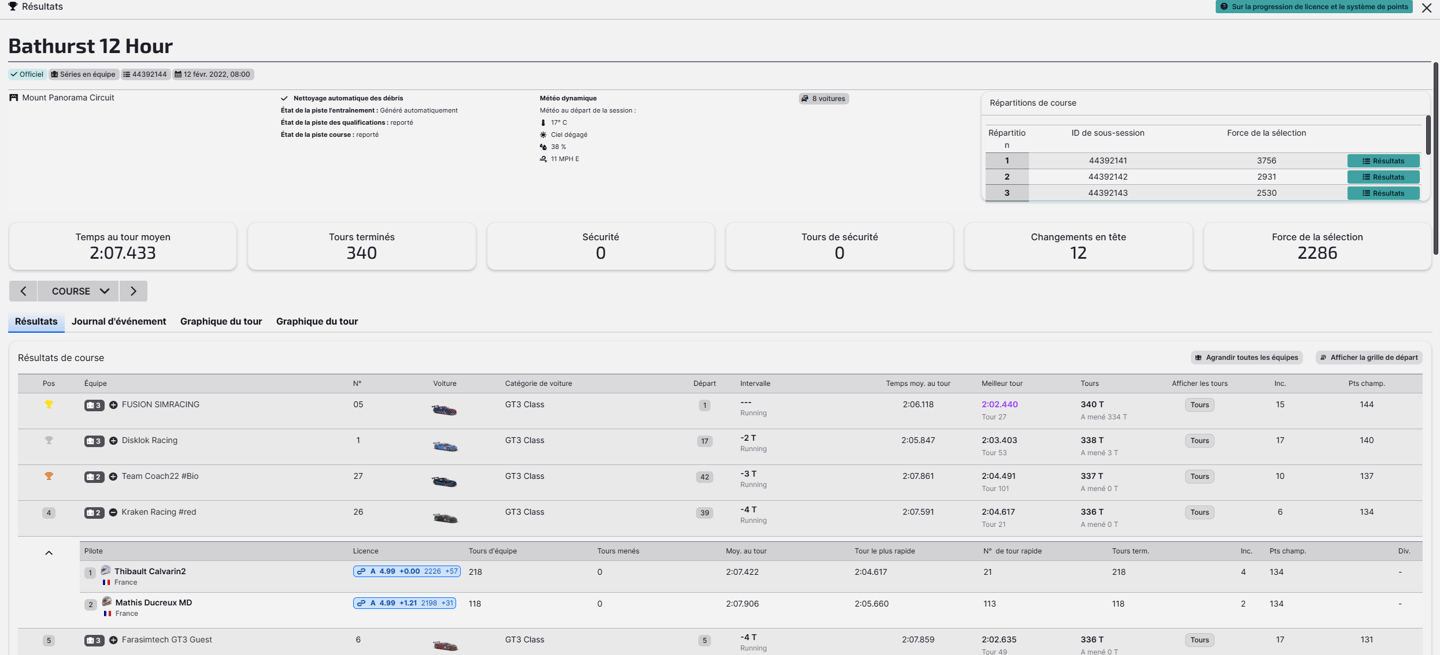Open Résultats for split 1

click(x=1383, y=161)
